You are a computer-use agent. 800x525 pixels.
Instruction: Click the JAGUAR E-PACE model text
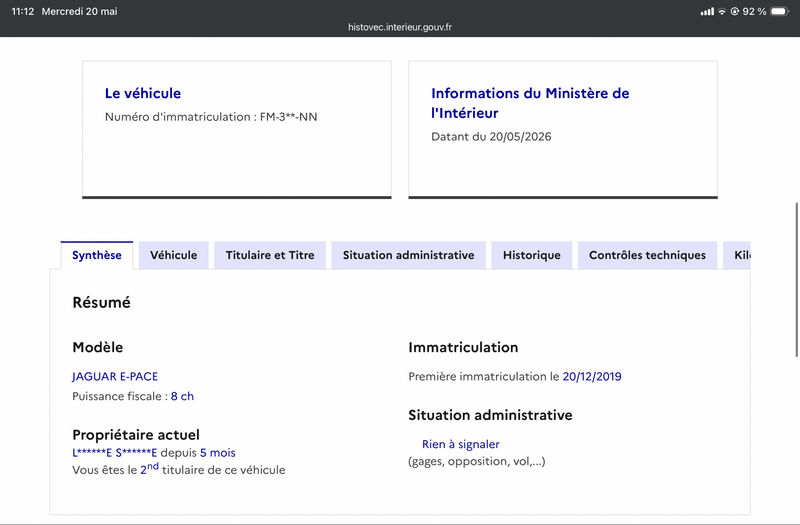(115, 377)
